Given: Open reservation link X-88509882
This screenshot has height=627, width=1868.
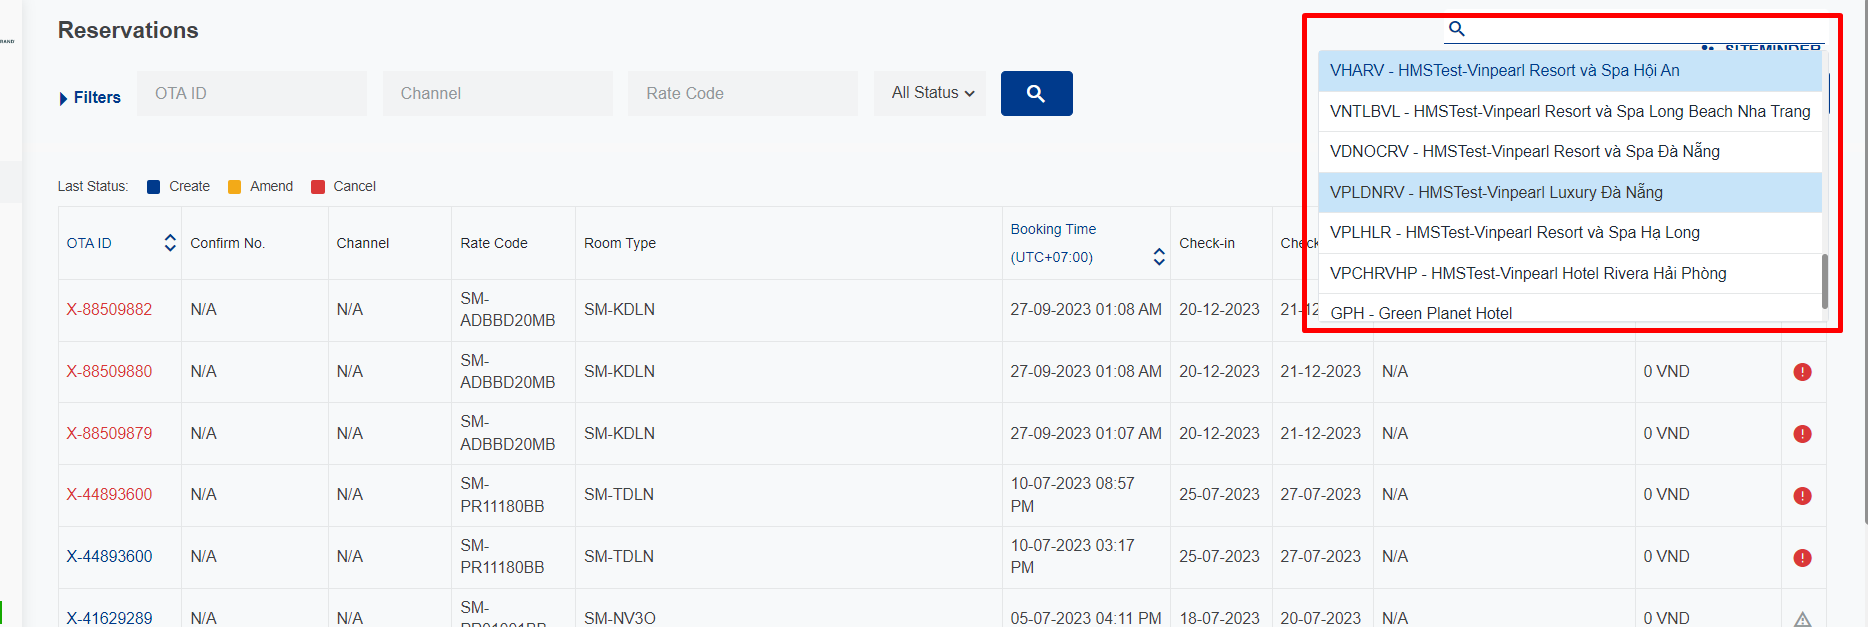Looking at the screenshot, I should click(109, 310).
